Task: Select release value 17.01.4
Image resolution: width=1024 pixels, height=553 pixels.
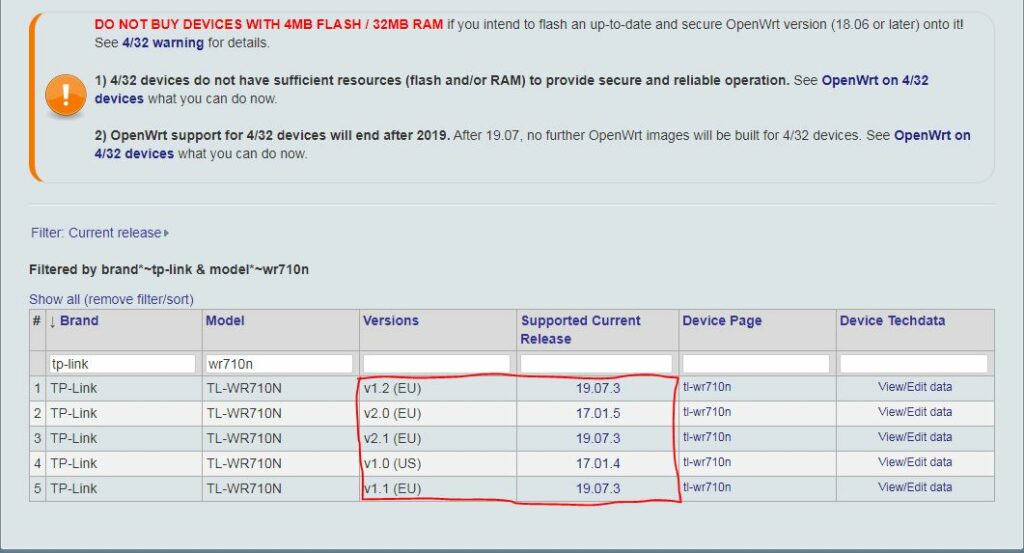Action: [x=598, y=464]
